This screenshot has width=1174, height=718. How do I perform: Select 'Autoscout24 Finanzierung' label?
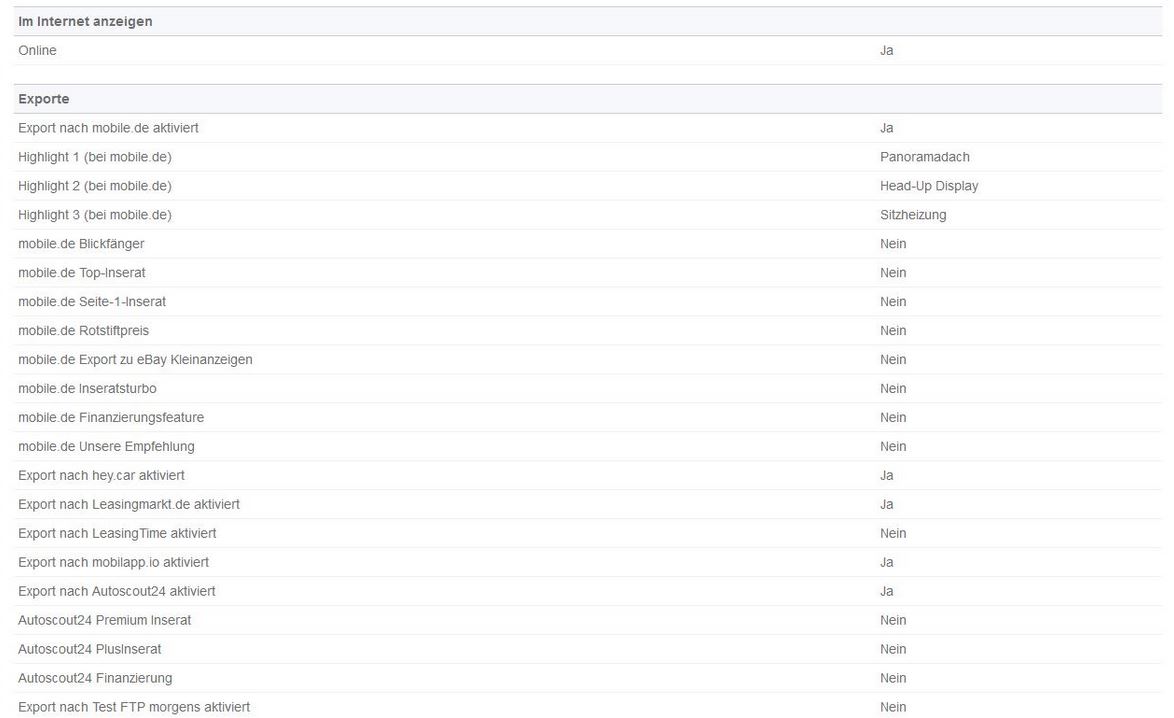click(95, 678)
